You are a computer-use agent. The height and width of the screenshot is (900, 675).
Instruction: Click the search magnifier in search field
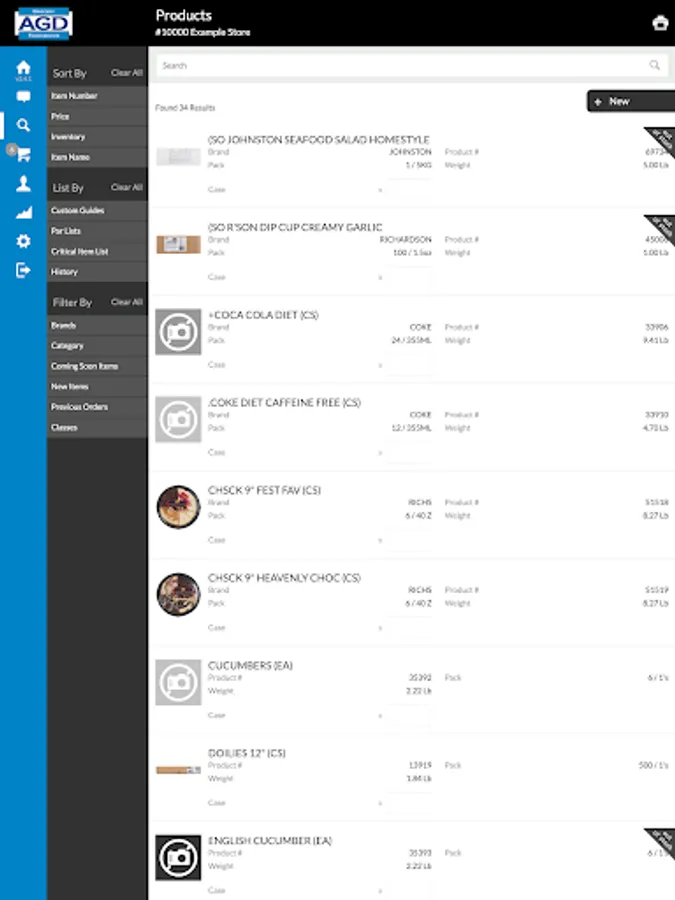(654, 65)
